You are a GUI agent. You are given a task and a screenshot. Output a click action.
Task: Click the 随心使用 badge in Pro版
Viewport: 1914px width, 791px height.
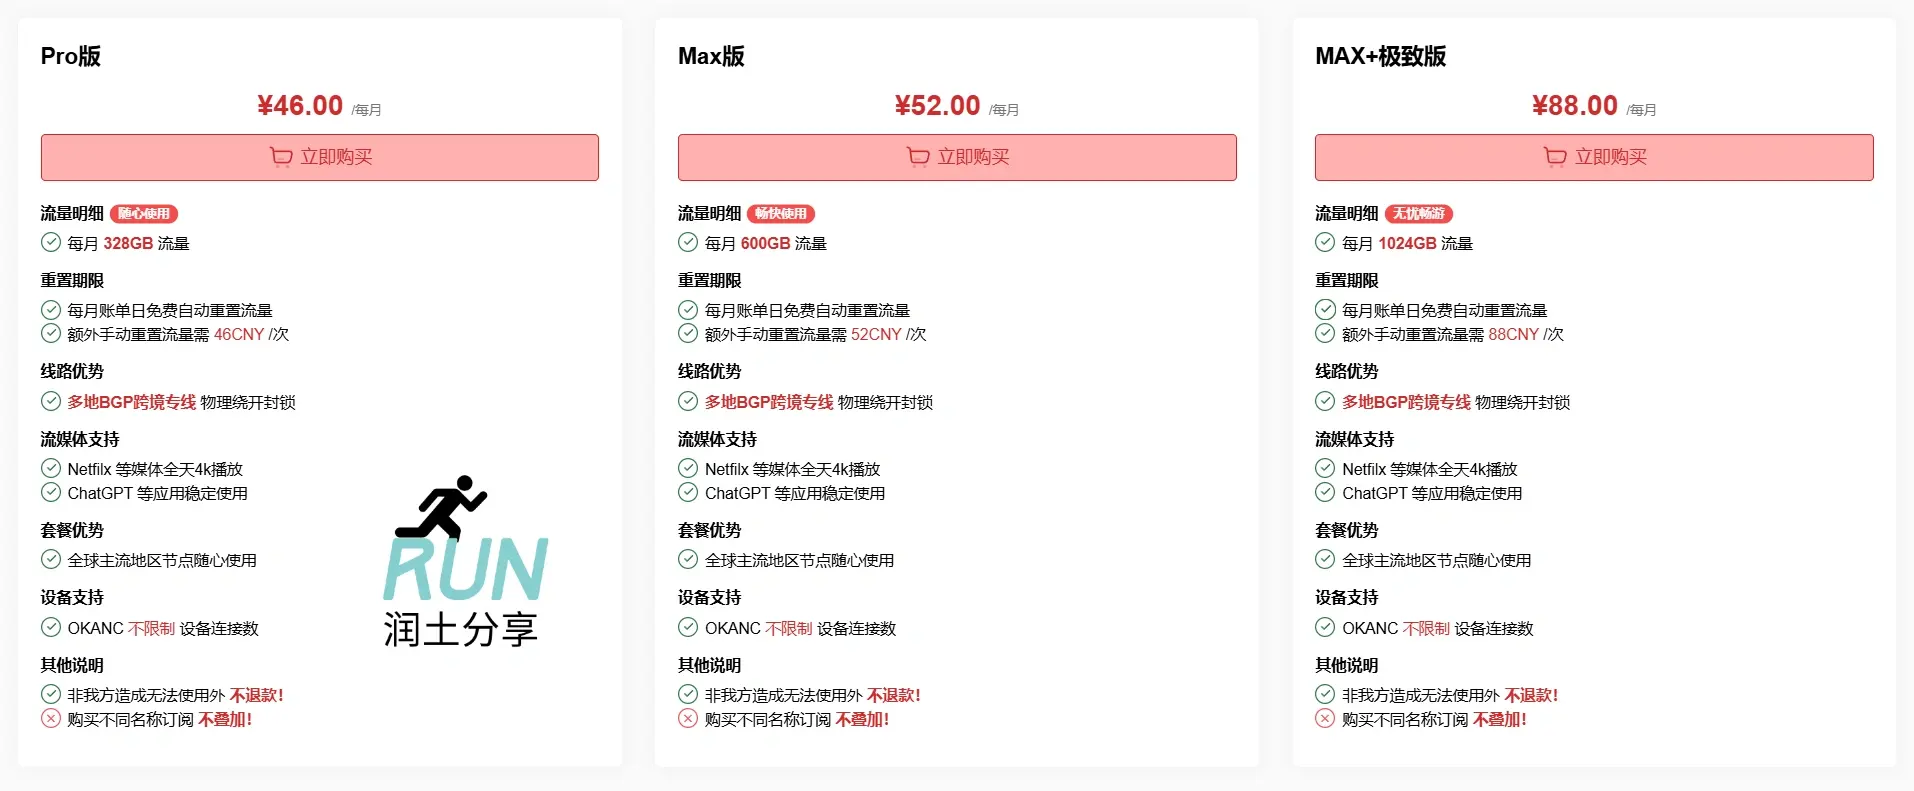click(144, 213)
